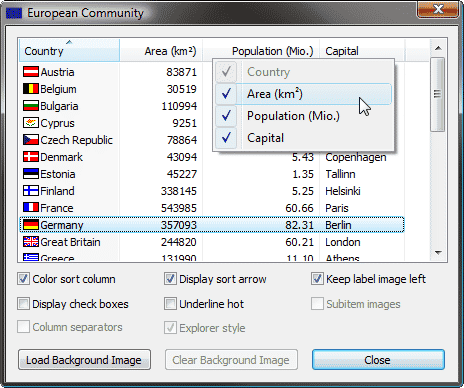Select the Great Britain row name

(70, 242)
